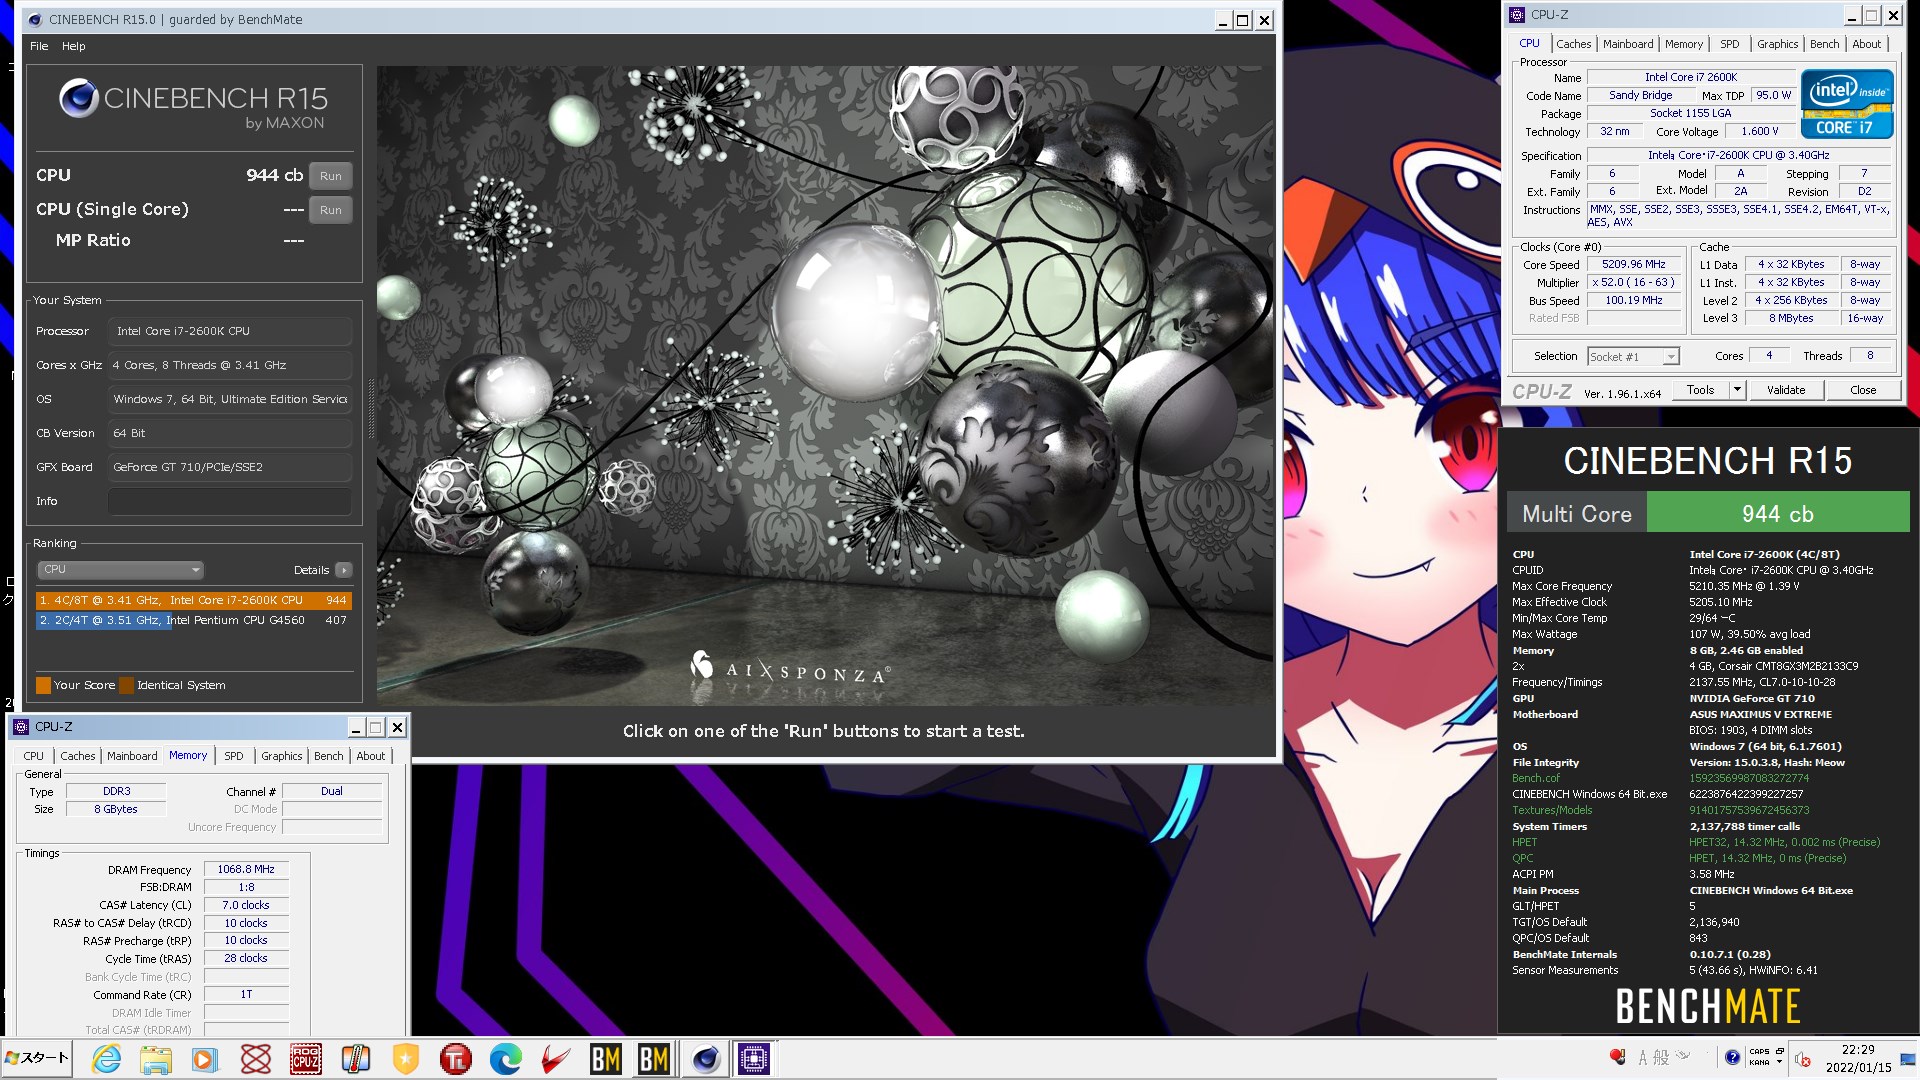Switch to Mainboard tab in top CPU-Z window
This screenshot has height=1080, width=1920.
point(1627,44)
